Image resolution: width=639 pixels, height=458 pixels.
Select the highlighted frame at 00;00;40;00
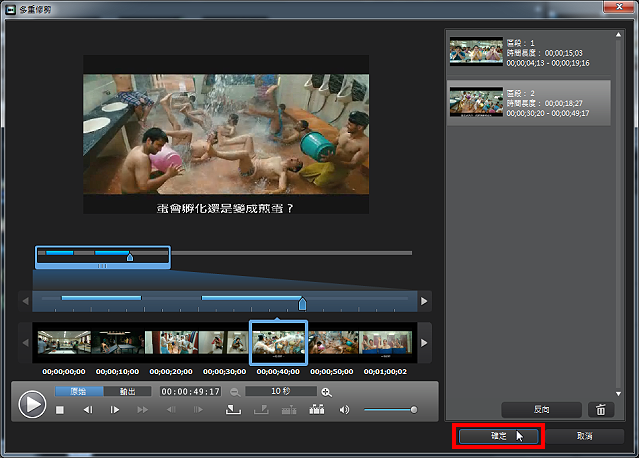click(278, 343)
